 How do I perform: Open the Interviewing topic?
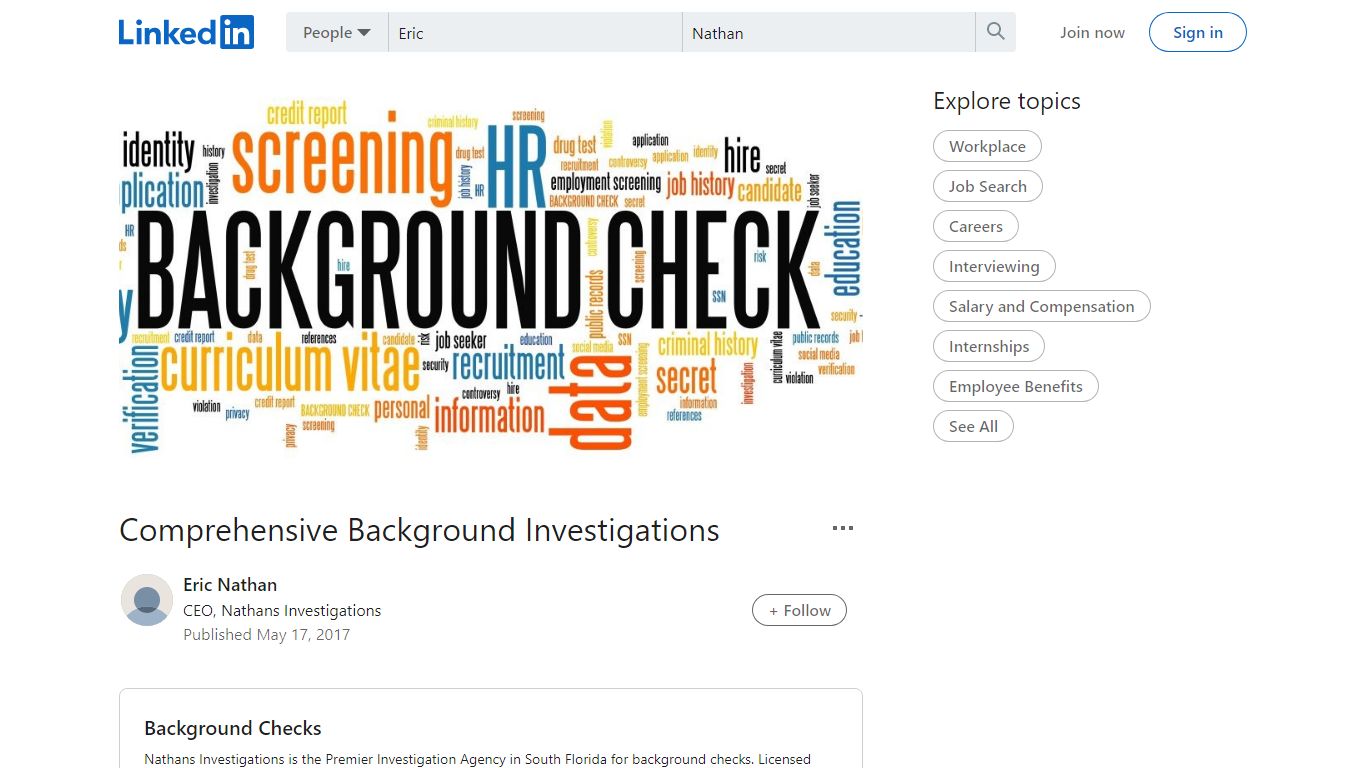(x=994, y=266)
